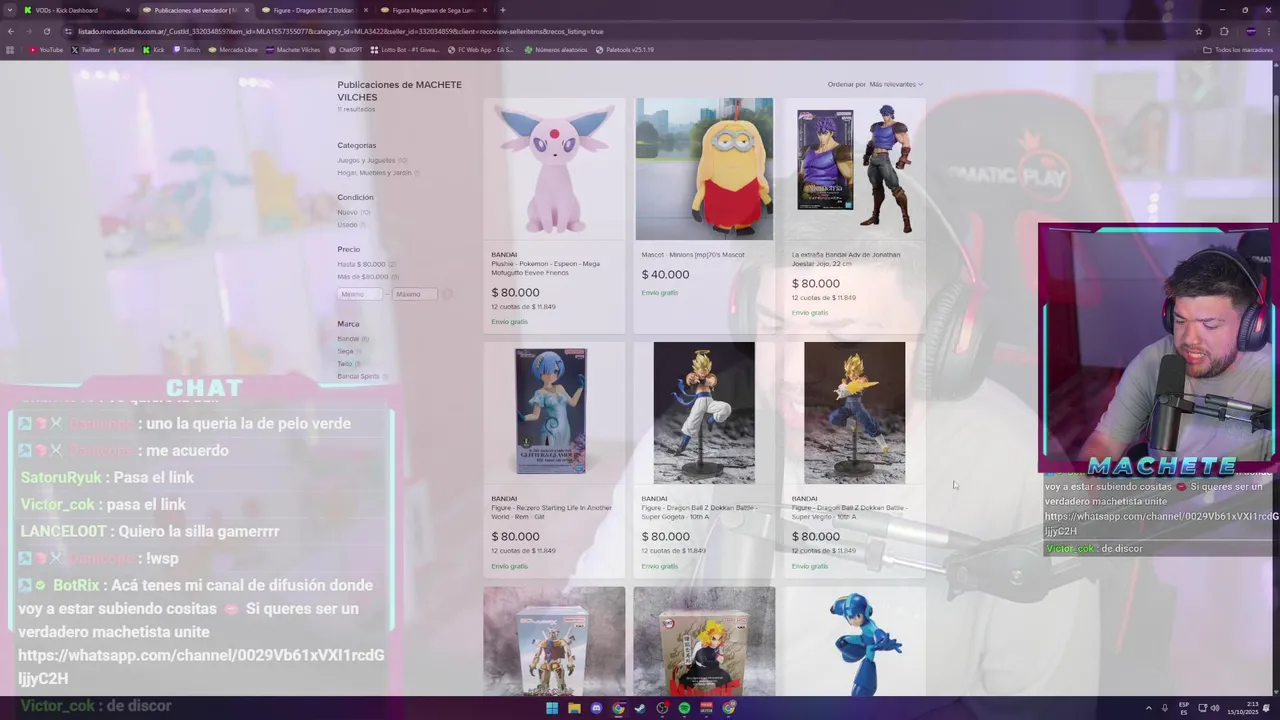Viewport: 1280px width, 720px height.
Task: Filter by Juegos y Juguetes category
Action: pyautogui.click(x=366, y=160)
